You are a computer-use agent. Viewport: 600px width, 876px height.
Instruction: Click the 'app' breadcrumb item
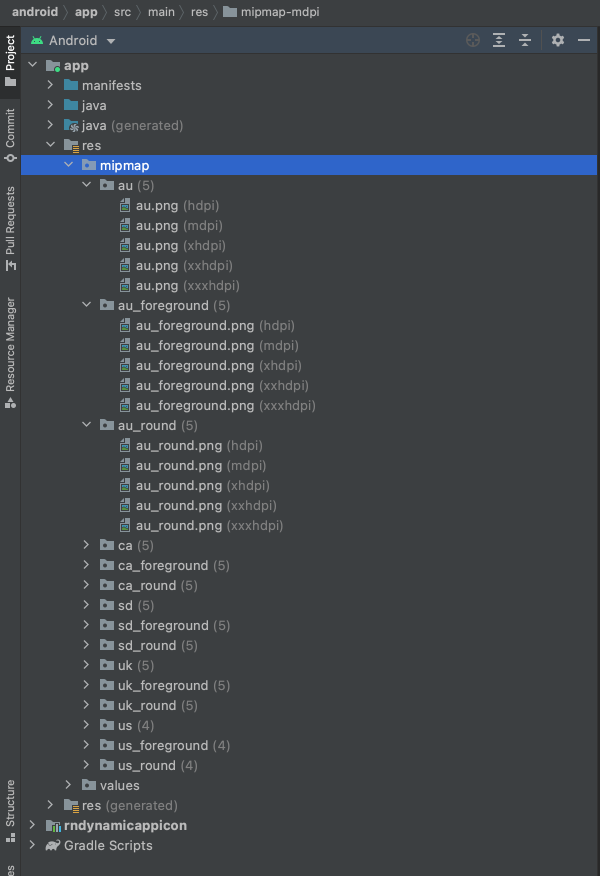(x=86, y=12)
